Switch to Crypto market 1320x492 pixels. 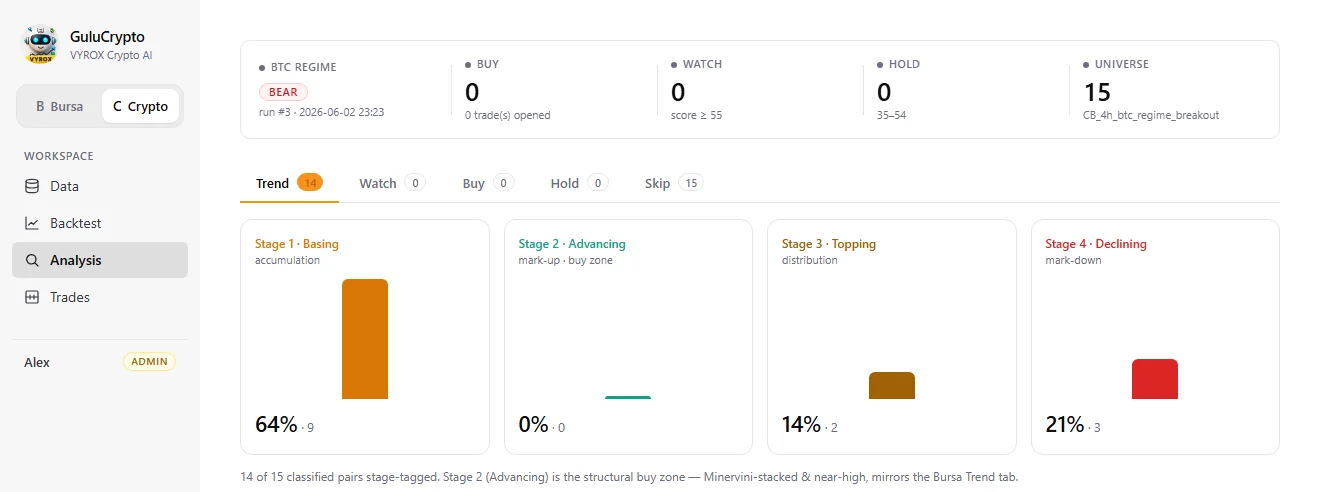(140, 106)
